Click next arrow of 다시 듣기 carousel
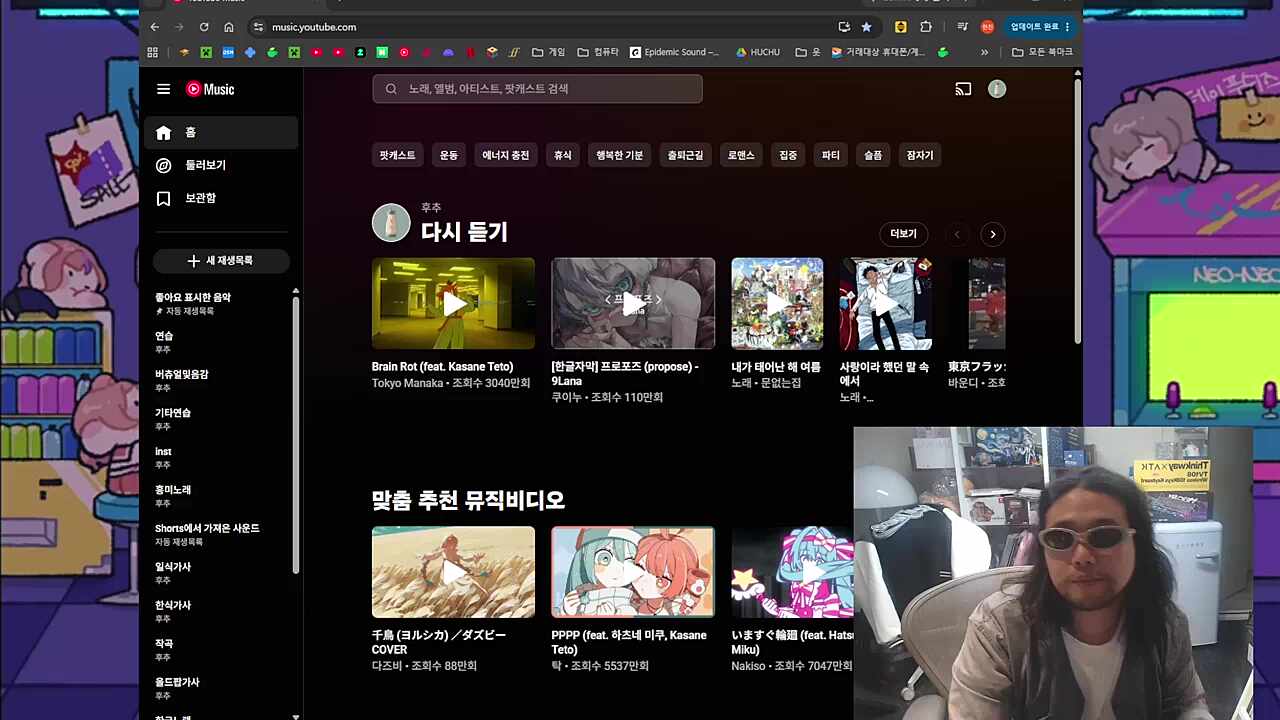This screenshot has height=720, width=1280. coord(993,234)
